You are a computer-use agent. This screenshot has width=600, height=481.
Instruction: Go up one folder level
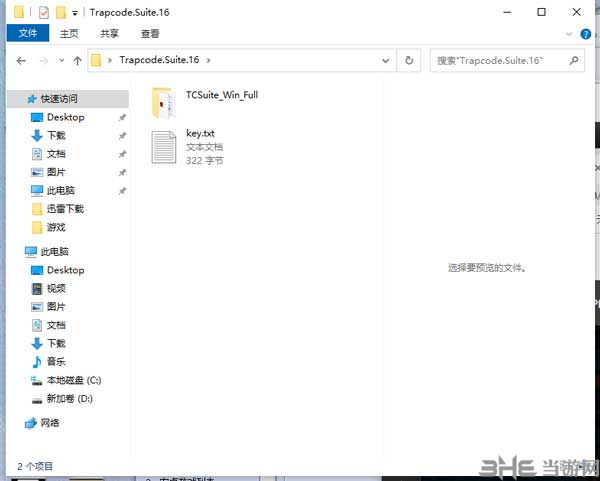click(x=77, y=60)
